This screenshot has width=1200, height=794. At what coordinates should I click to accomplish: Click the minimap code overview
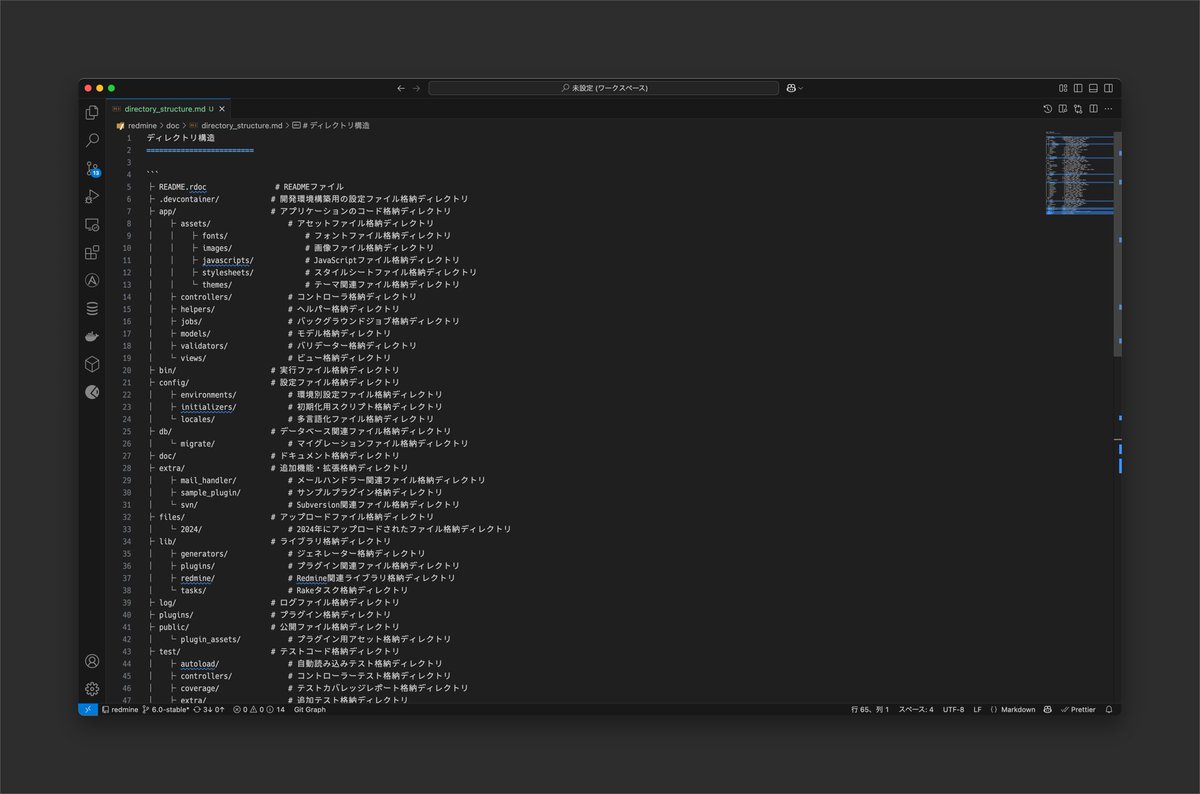click(x=1080, y=172)
